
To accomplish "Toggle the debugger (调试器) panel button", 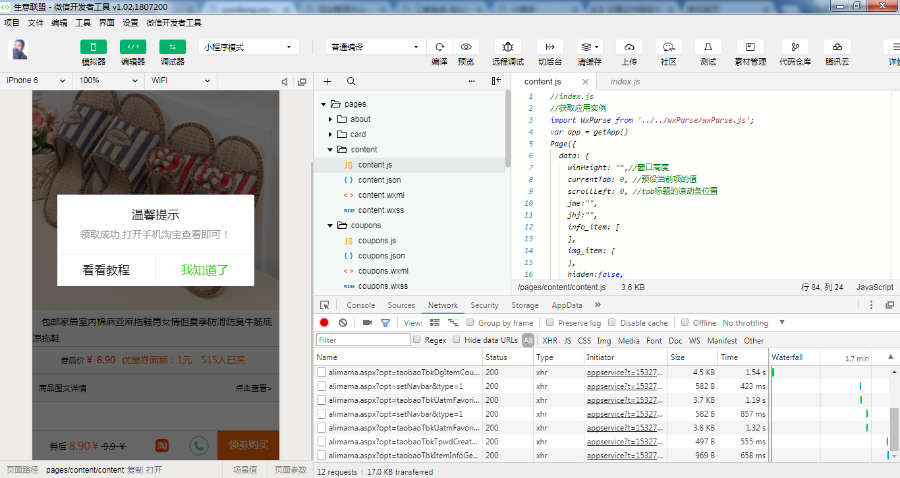I will pos(173,47).
